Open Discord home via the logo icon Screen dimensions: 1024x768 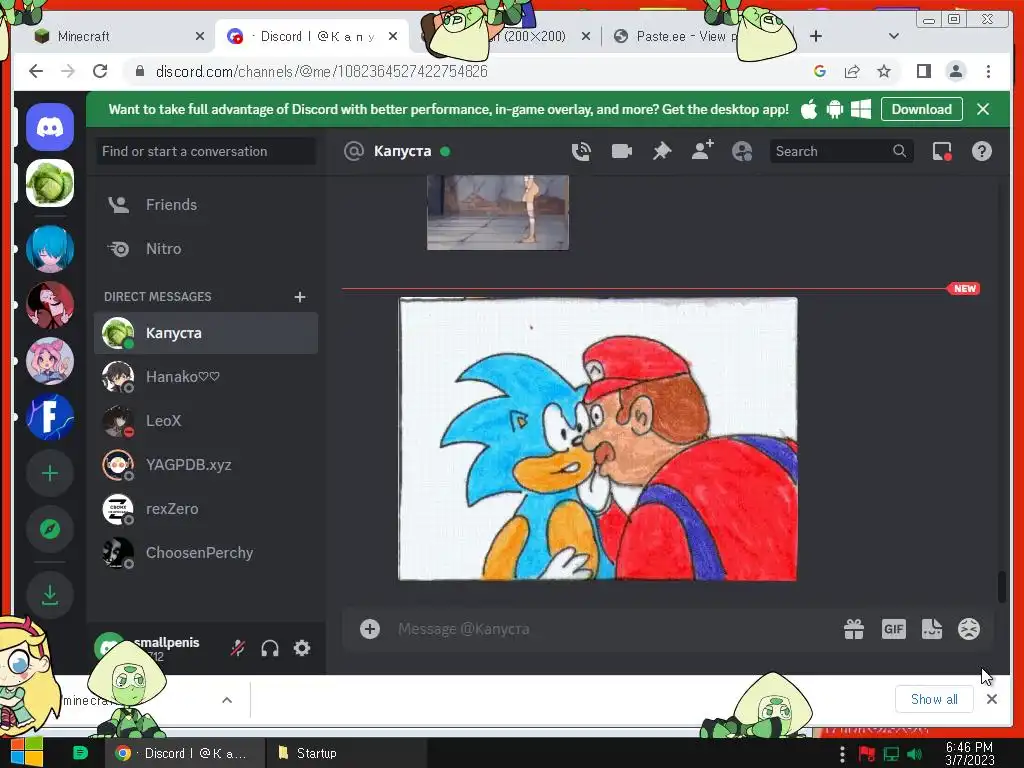click(50, 127)
